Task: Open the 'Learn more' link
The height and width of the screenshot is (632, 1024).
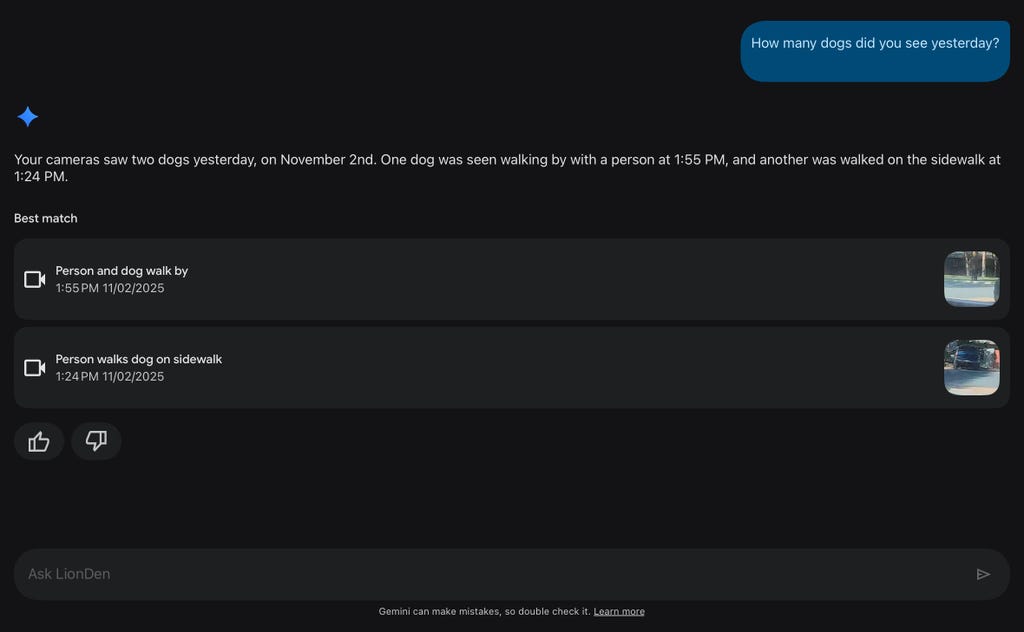Action: [619, 612]
